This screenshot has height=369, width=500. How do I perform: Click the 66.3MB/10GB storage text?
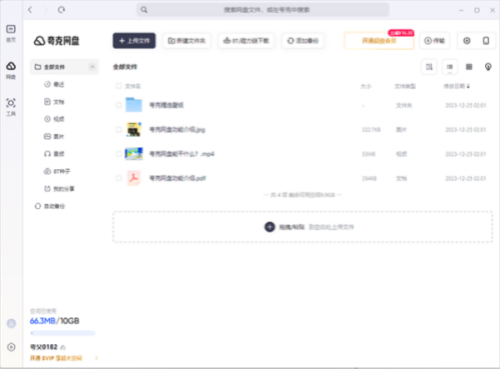[55, 321]
